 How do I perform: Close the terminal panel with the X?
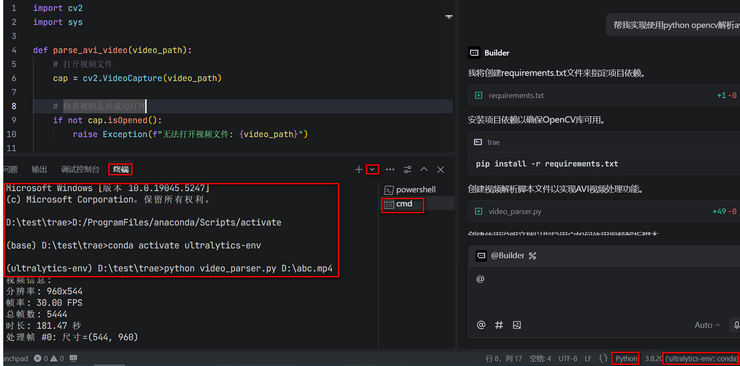click(x=440, y=169)
